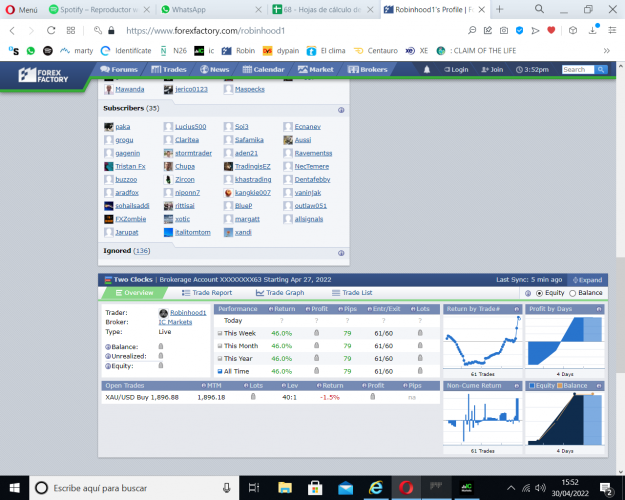Screen dimensions: 625x500
Task: Click the Non-Cume Return chart
Action: (x=483, y=418)
